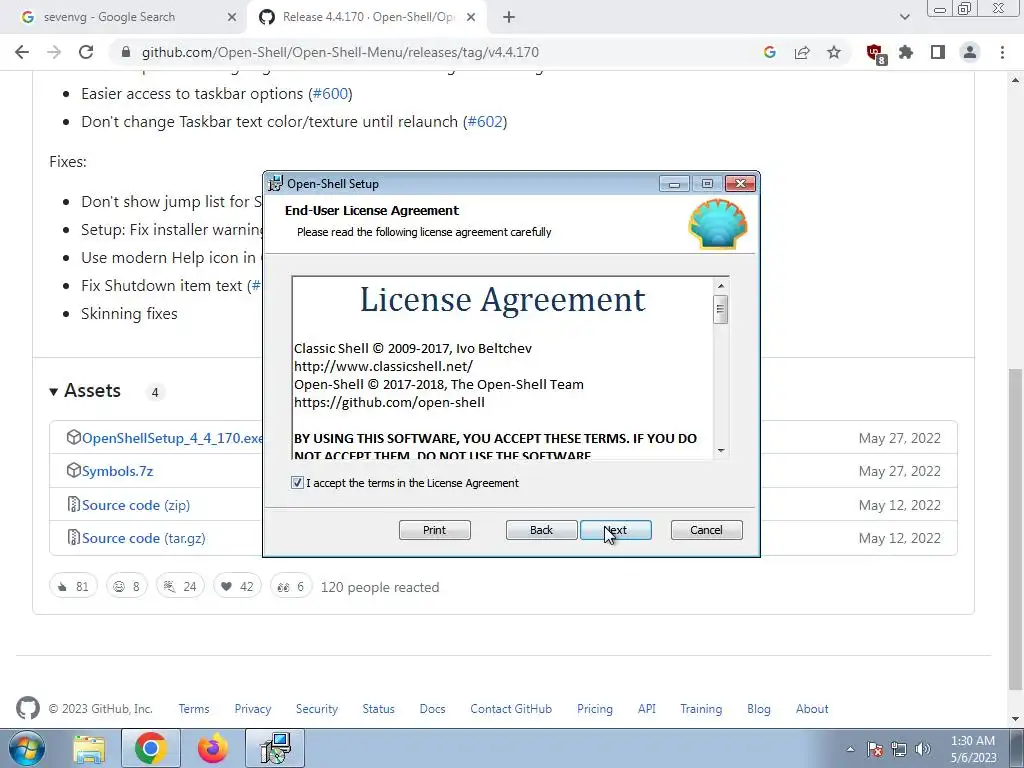1024x768 pixels.
Task: Open issue #602 link
Action: [x=485, y=121]
